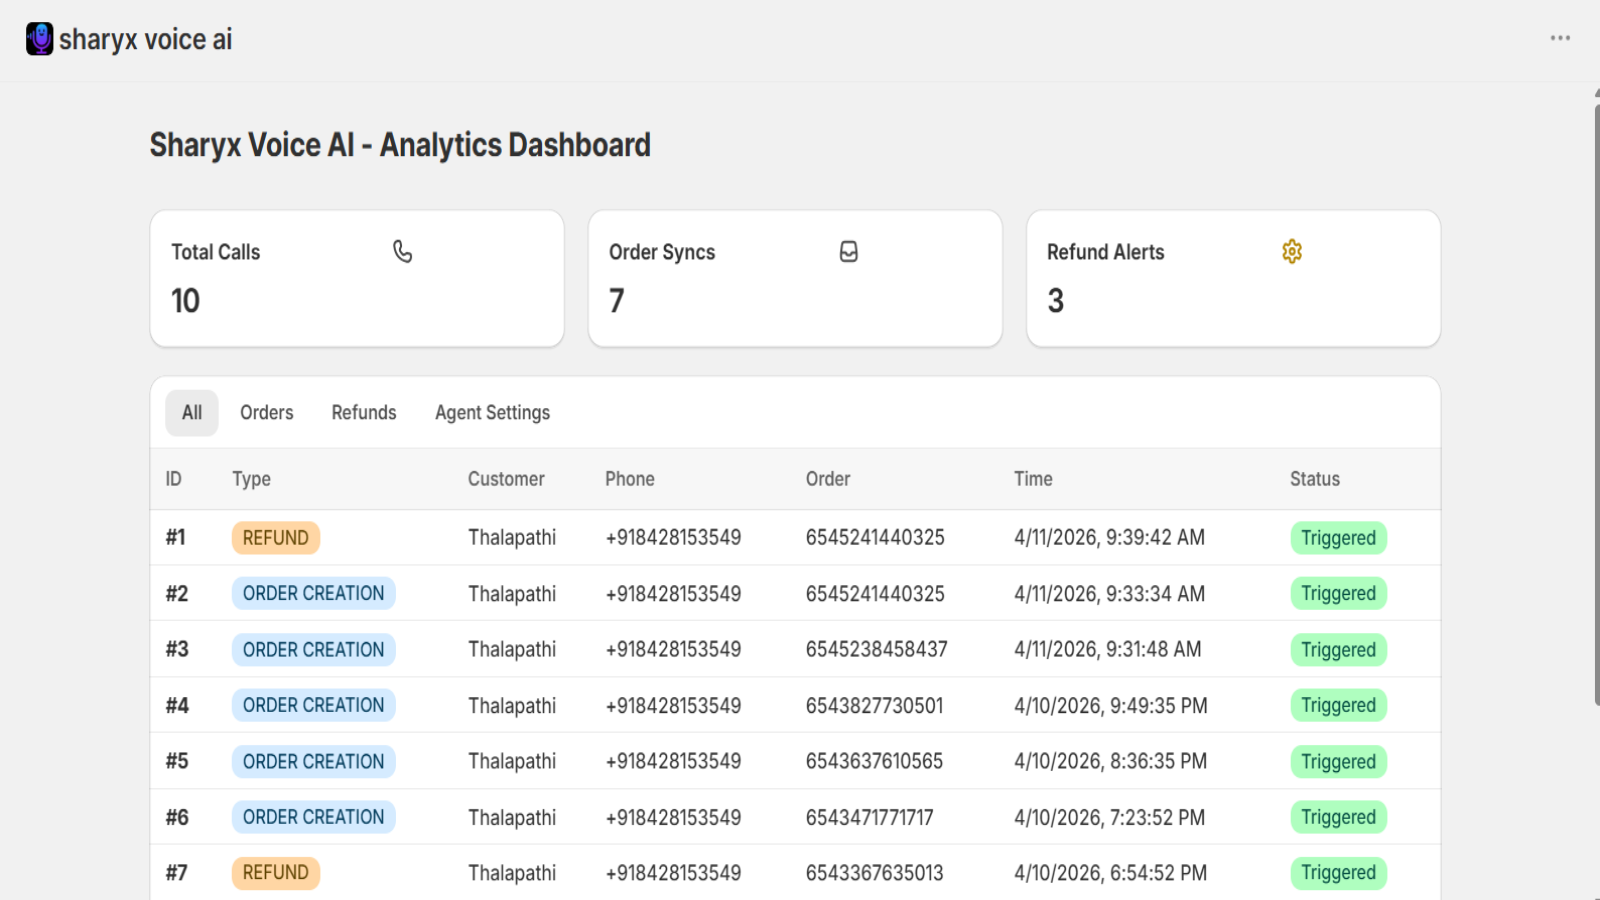Click the Order Syncs value 7
The width and height of the screenshot is (1600, 900).
pos(617,301)
